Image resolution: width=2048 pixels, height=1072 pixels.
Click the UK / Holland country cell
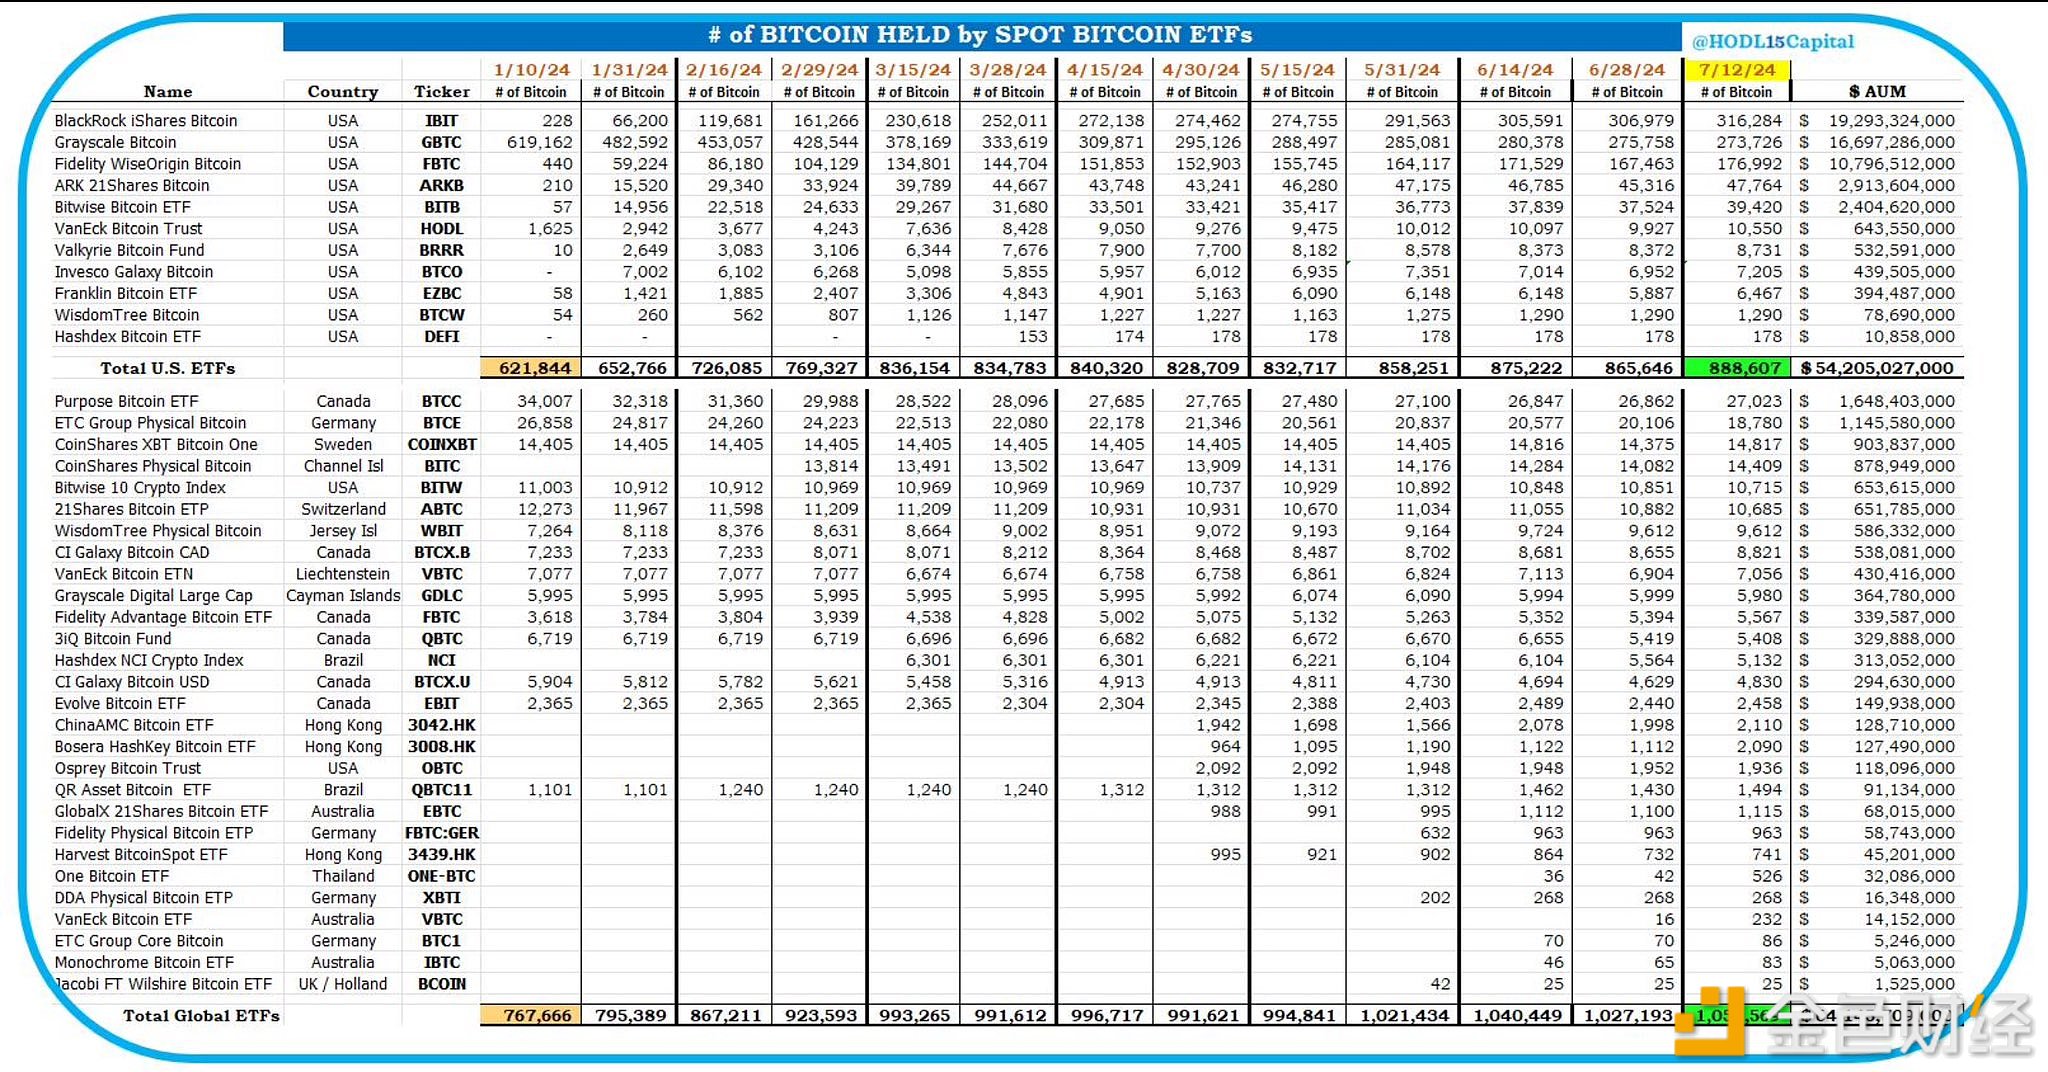click(343, 985)
